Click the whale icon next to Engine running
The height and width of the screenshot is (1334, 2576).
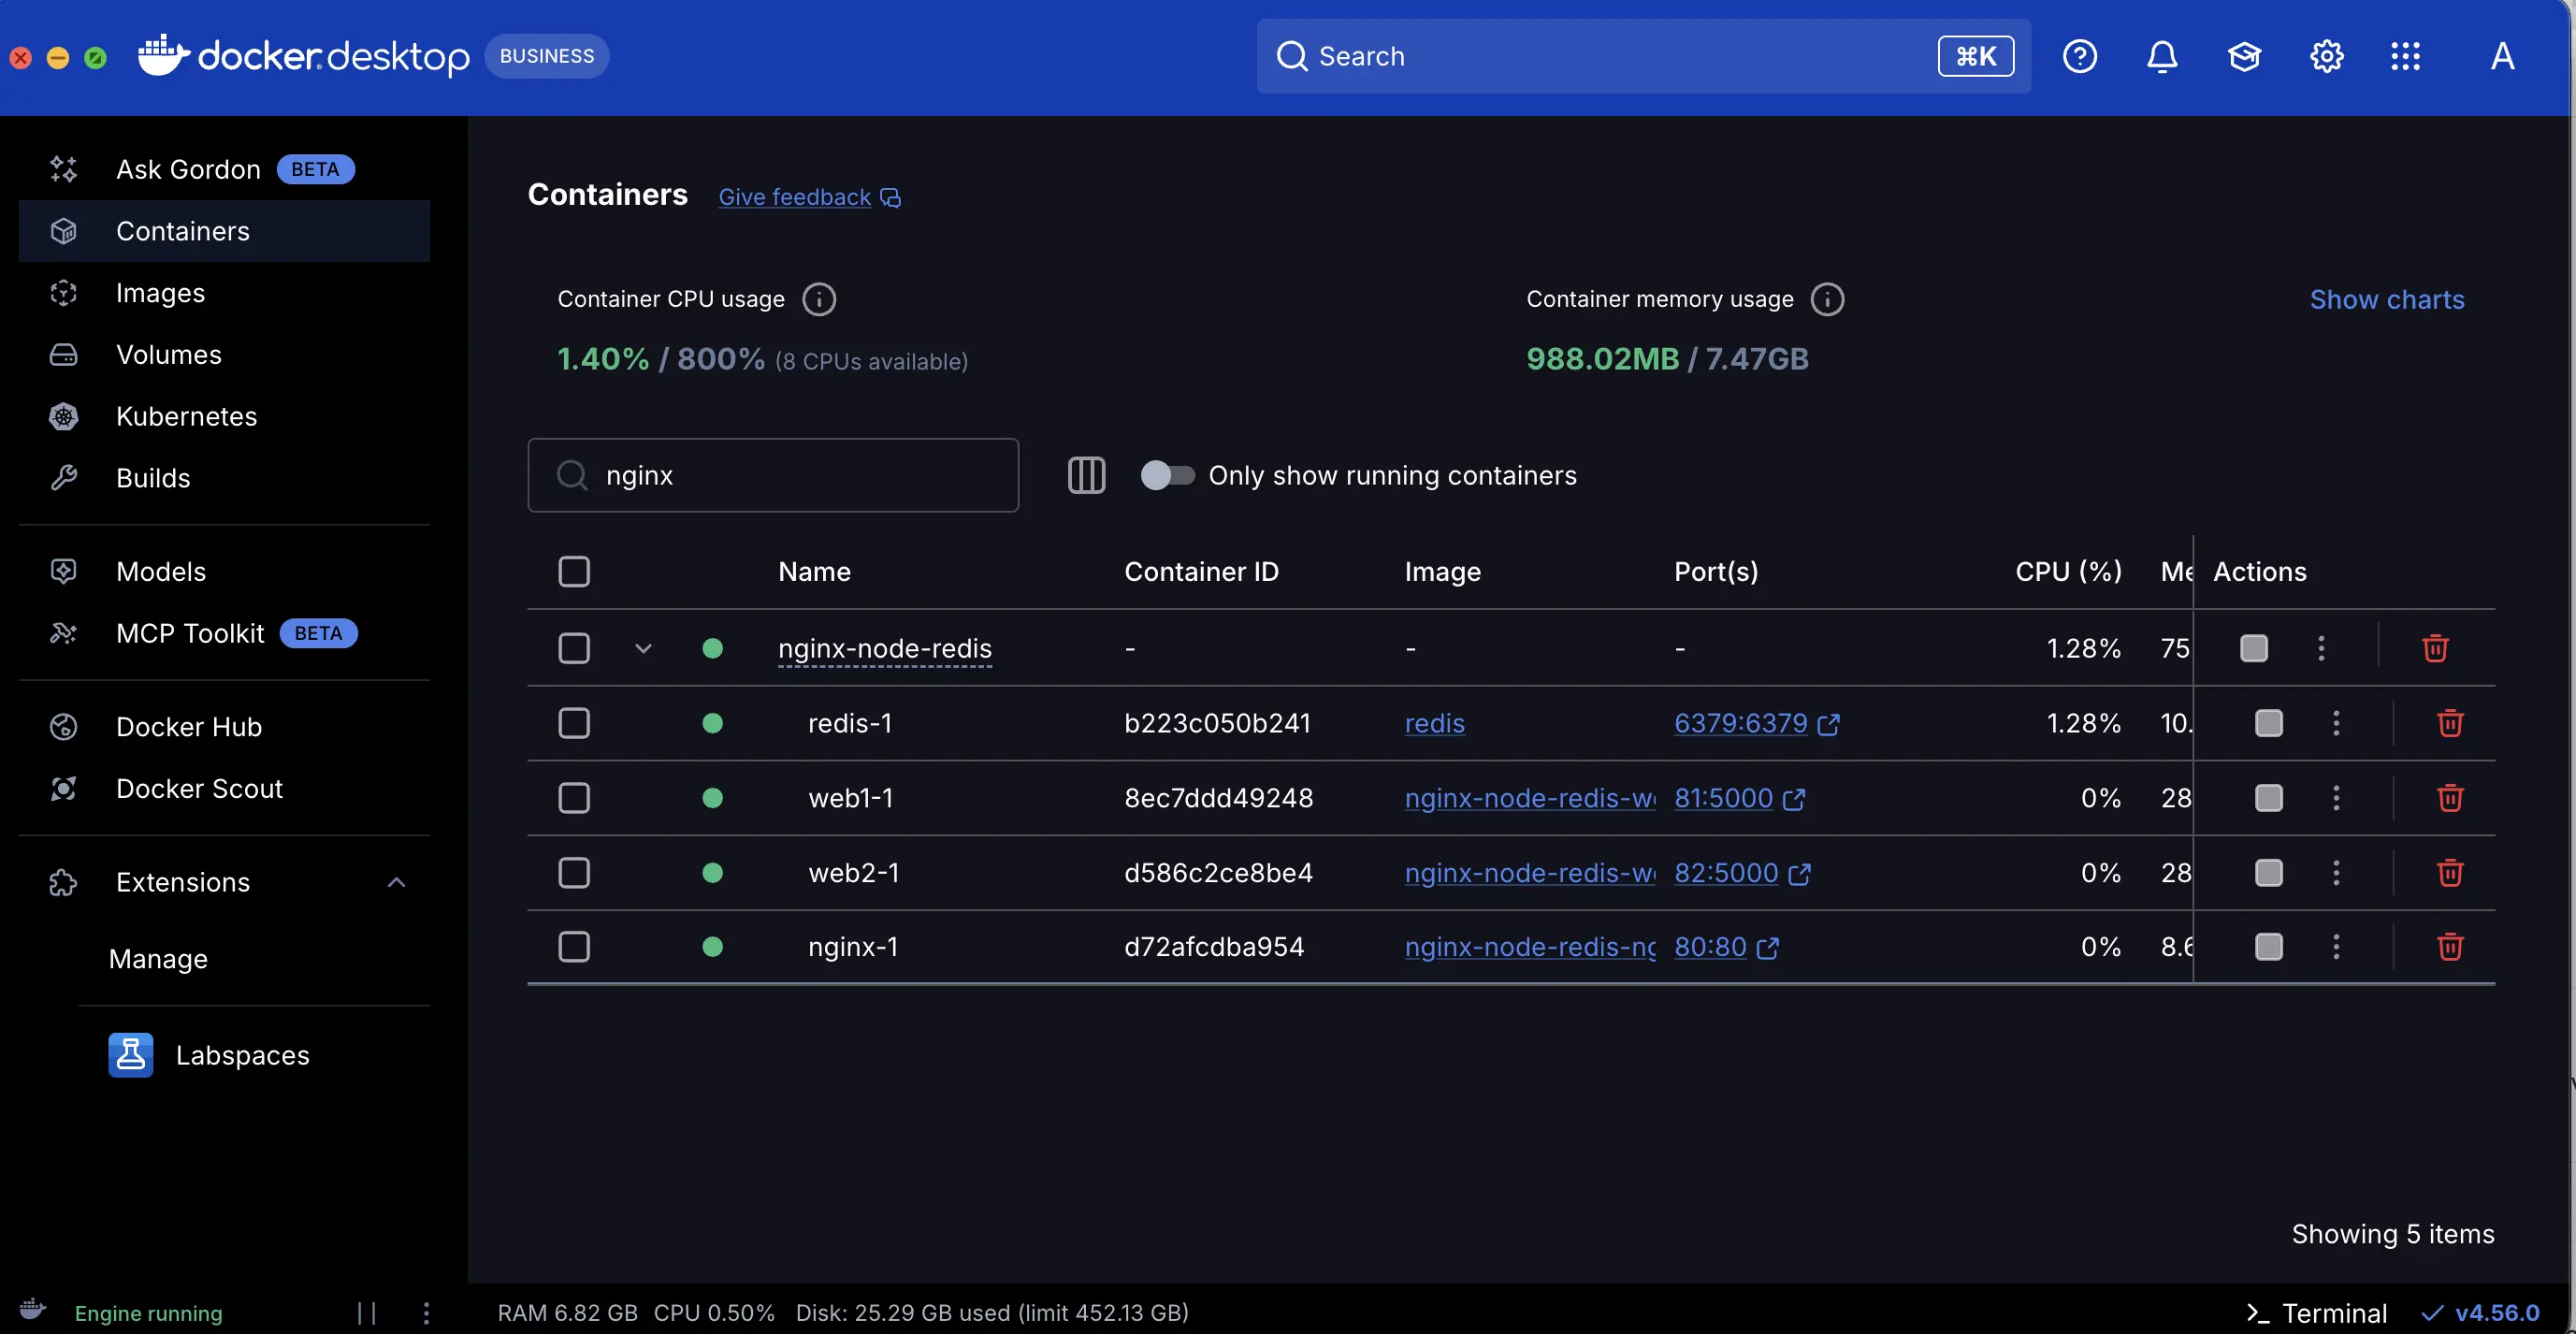point(31,1312)
